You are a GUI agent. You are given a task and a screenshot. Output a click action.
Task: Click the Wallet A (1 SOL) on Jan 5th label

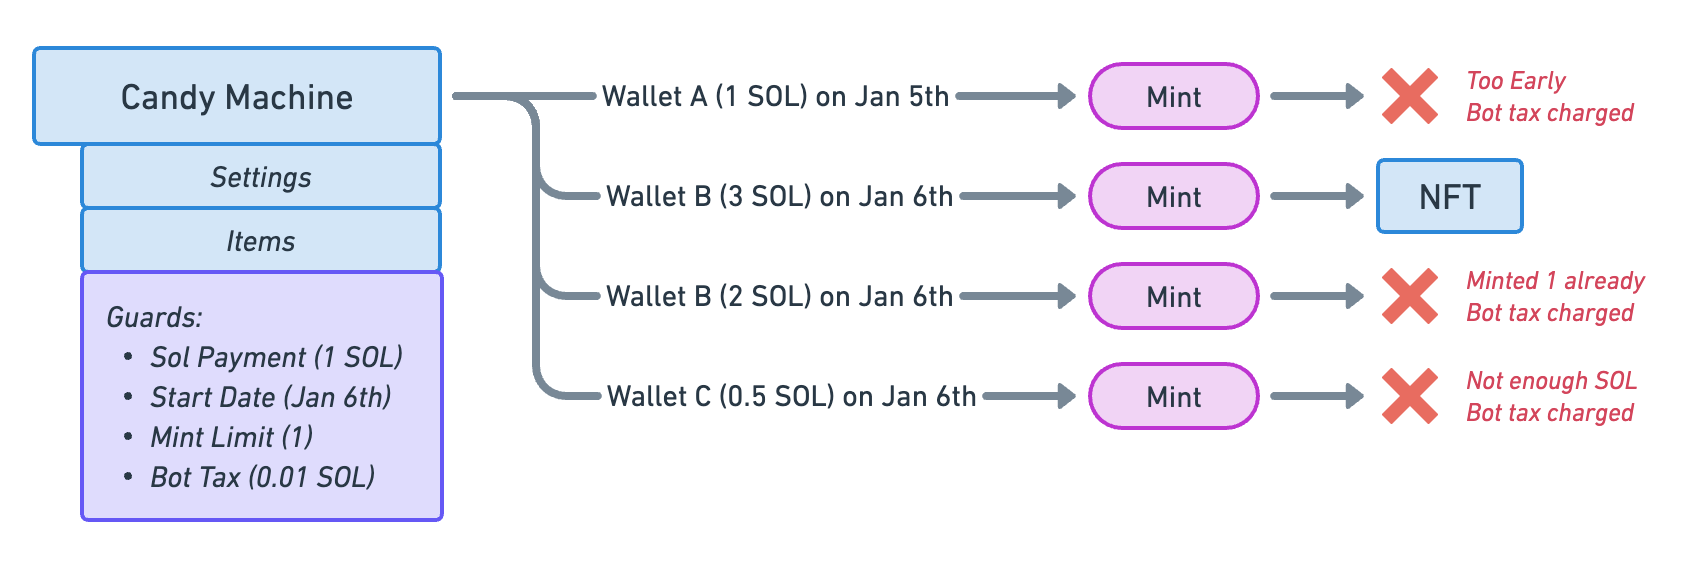tap(775, 96)
